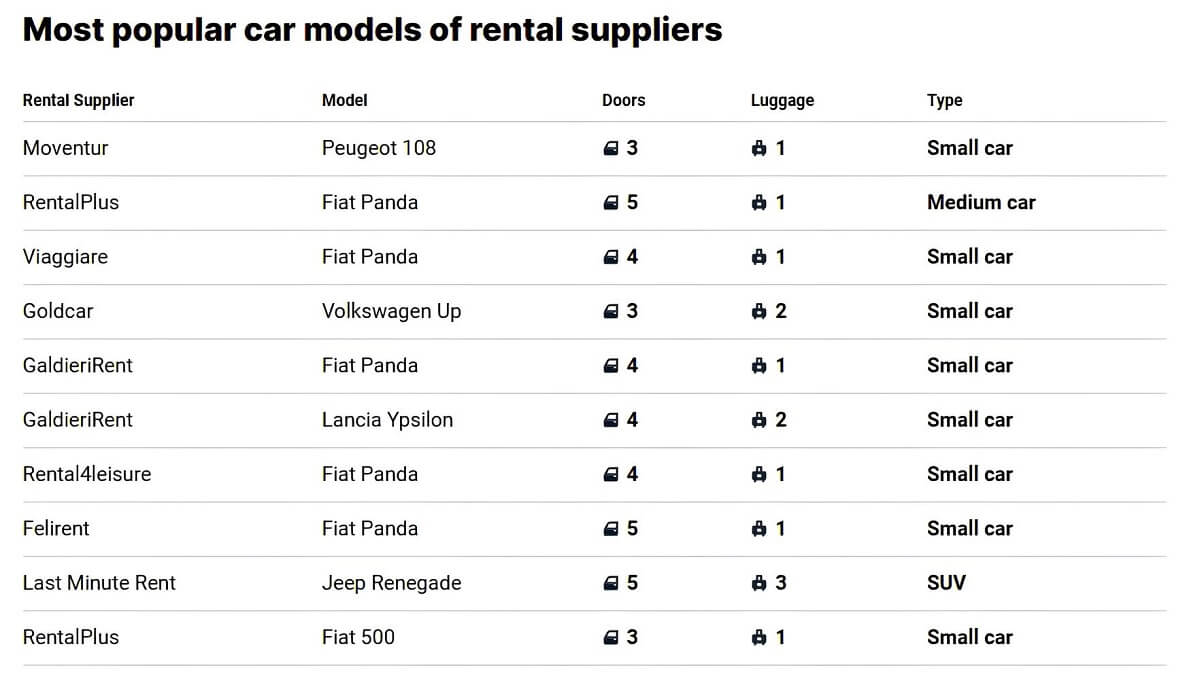This screenshot has height=689, width=1200.
Task: Click the Rental Supplier column header
Action: point(78,100)
